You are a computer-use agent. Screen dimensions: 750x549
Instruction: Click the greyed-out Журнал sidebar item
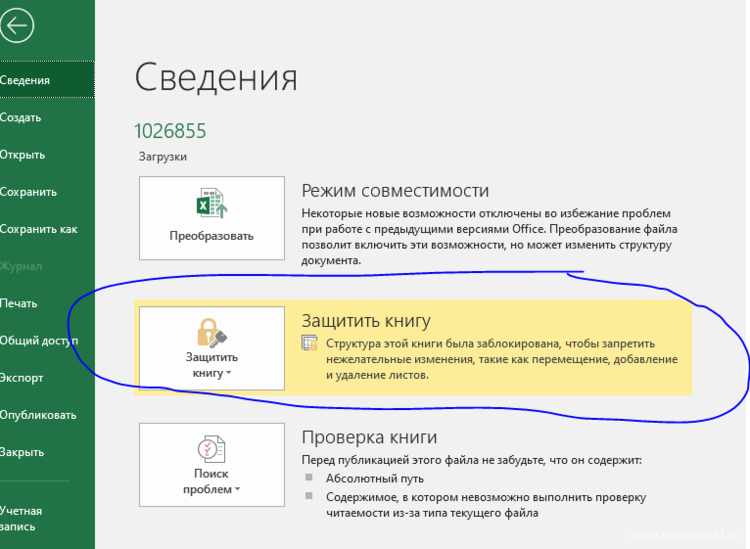tap(47, 266)
